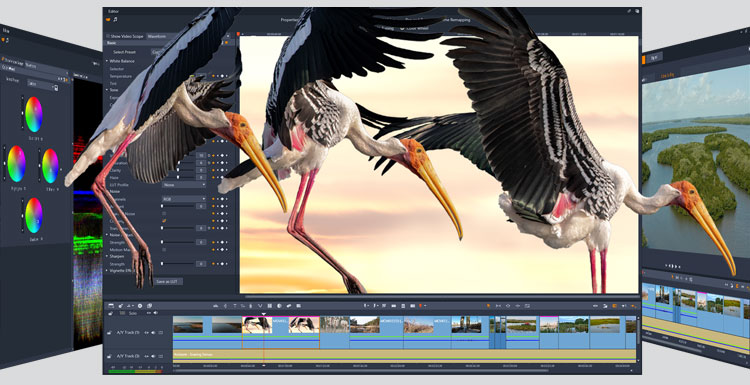This screenshot has width=750, height=385.
Task: Mute the first A/V Track speaker icon
Action: (x=154, y=332)
